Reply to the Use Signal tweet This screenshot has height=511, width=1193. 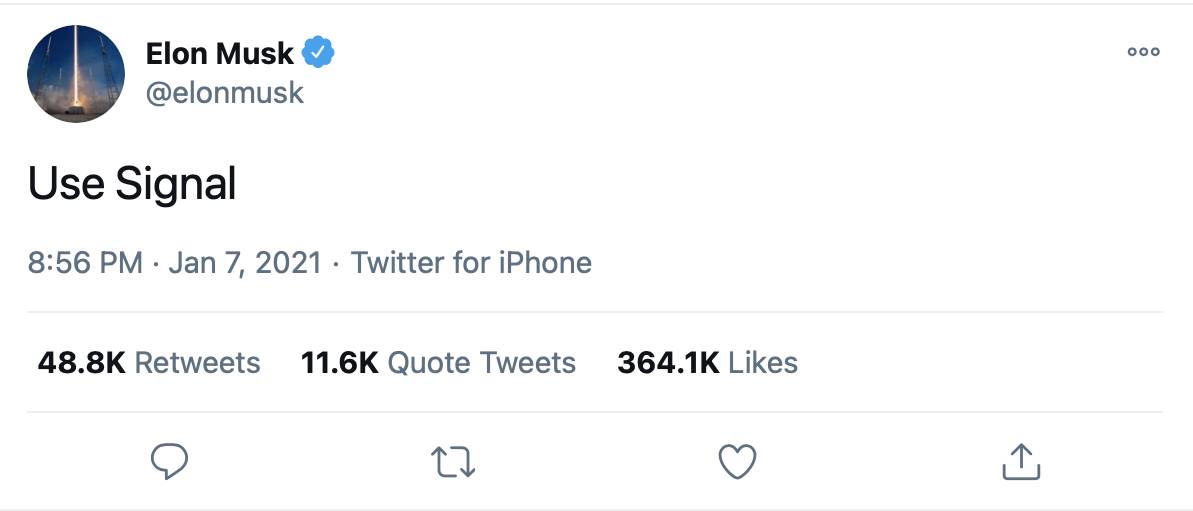coord(169,461)
